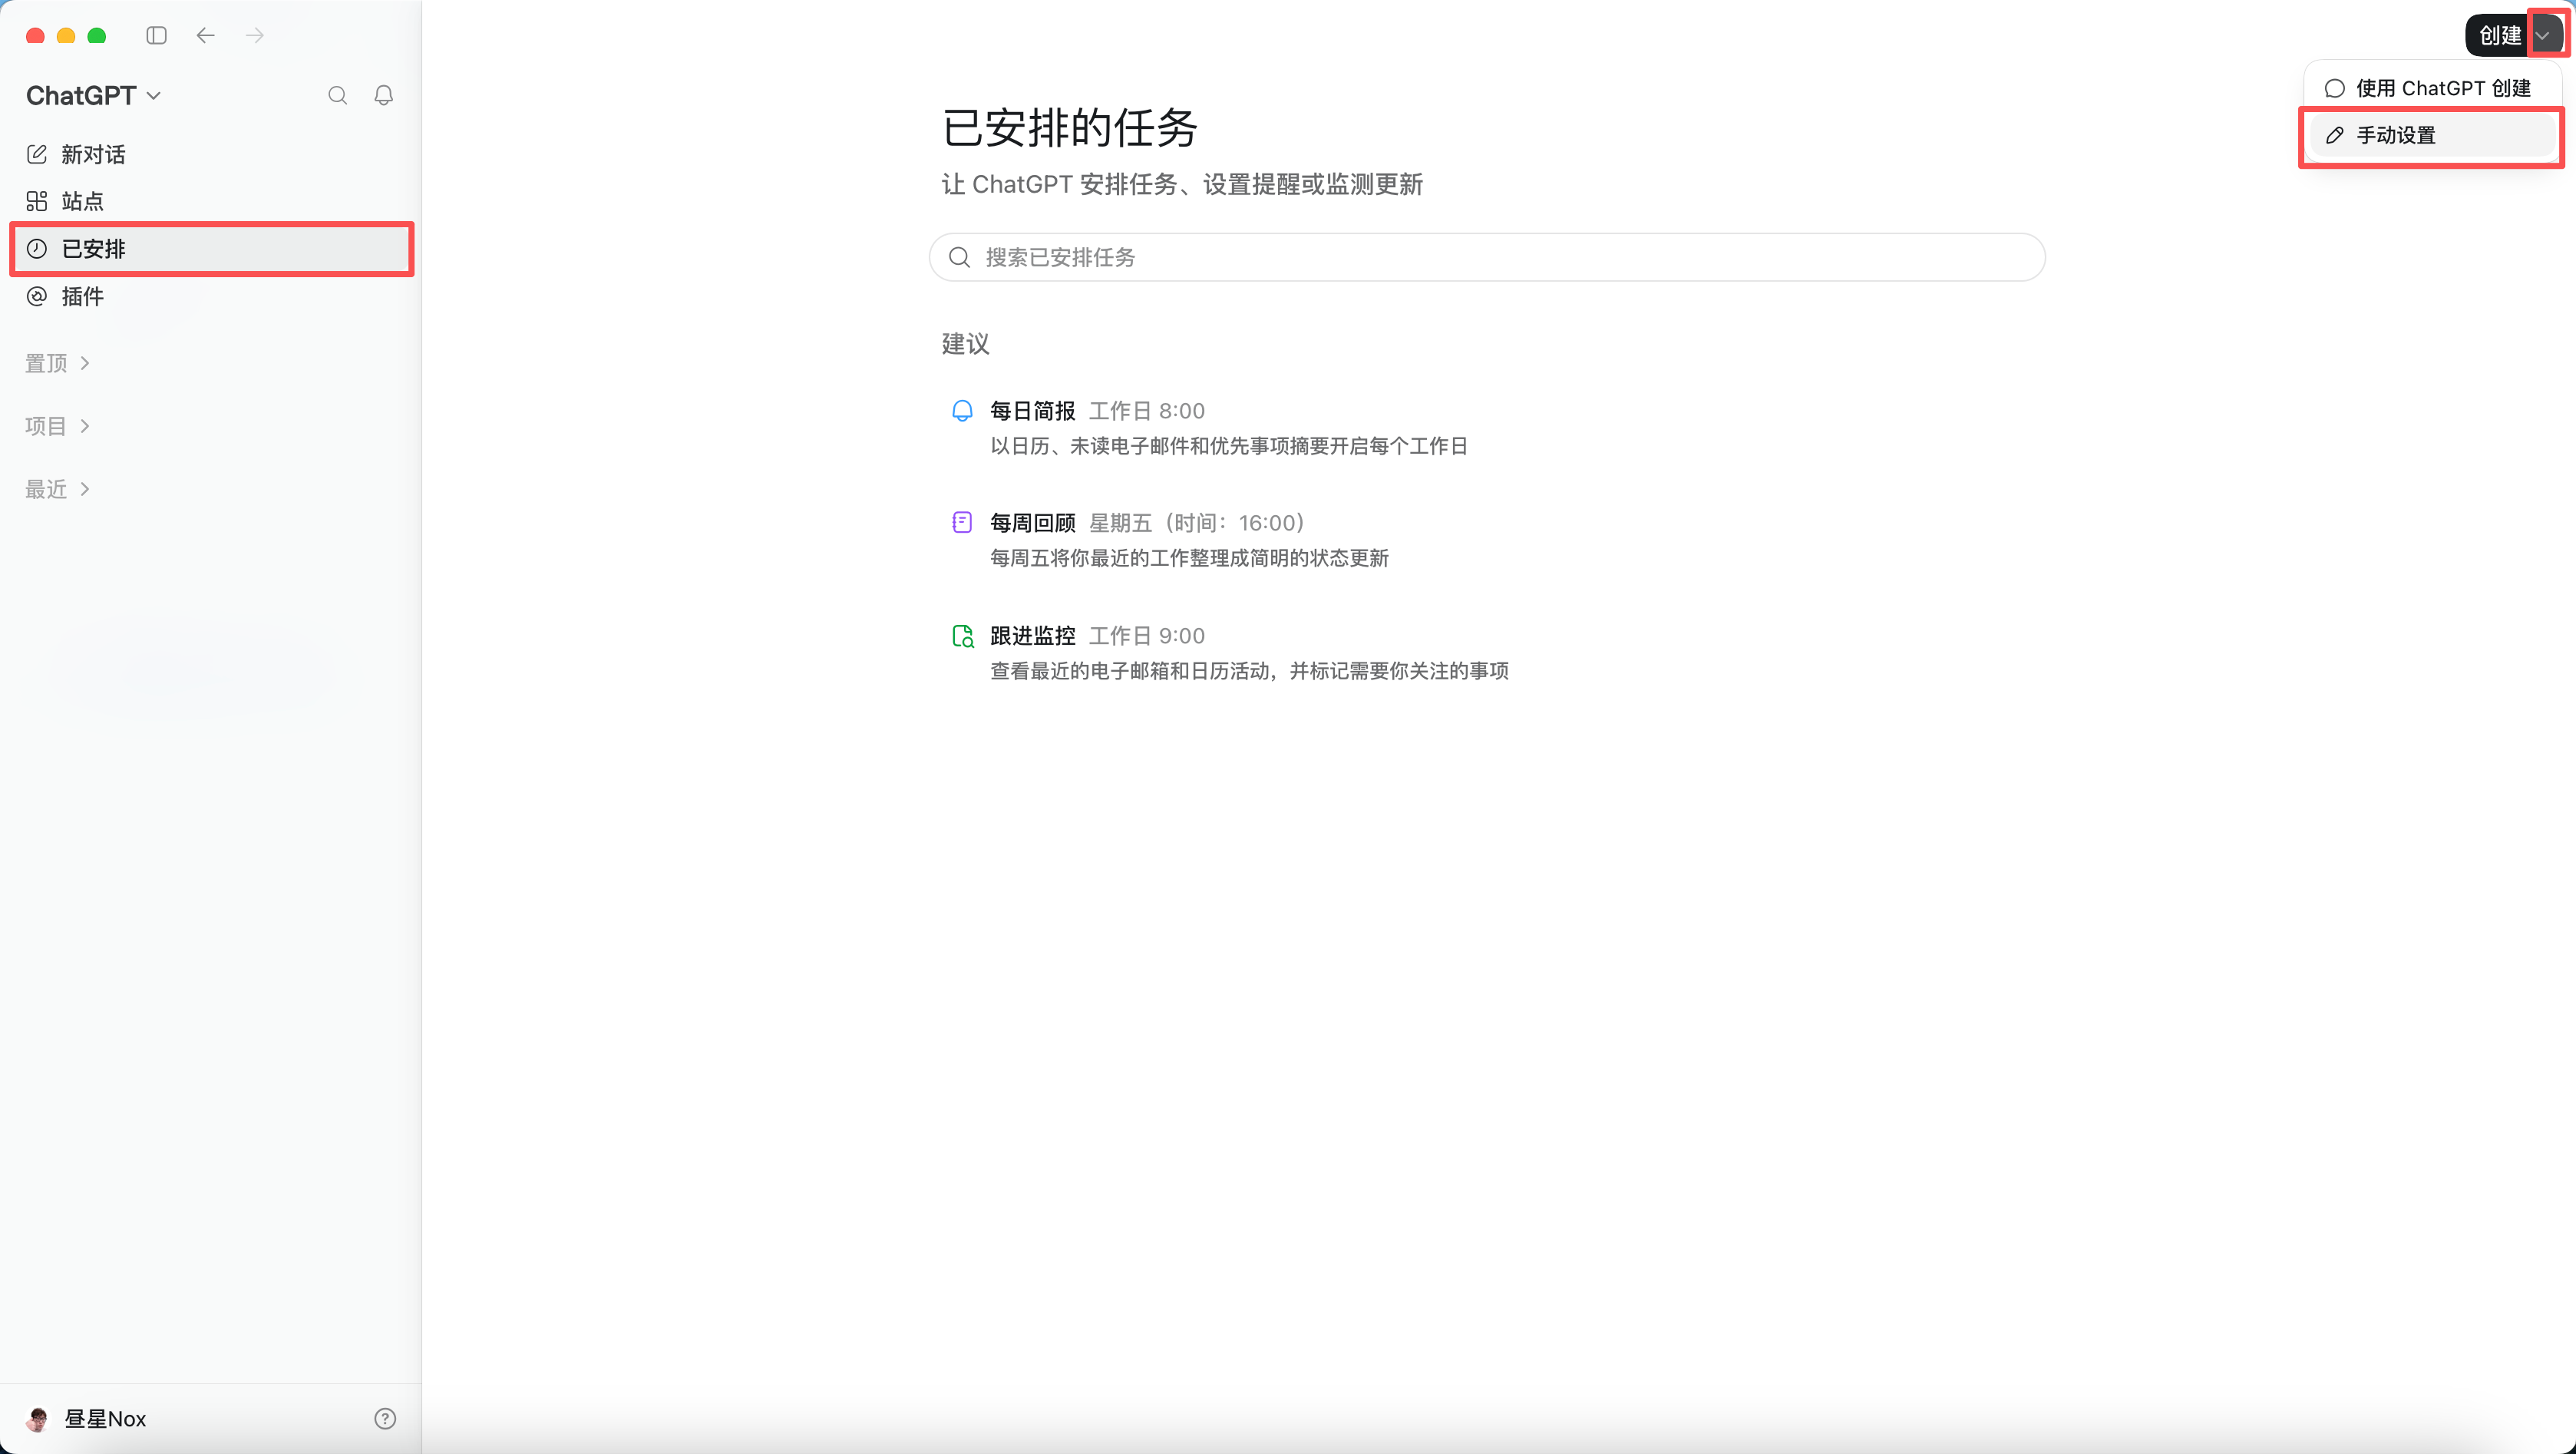The width and height of the screenshot is (2576, 1454).
Task: Click the 已安排 clock icon
Action: pos(37,249)
